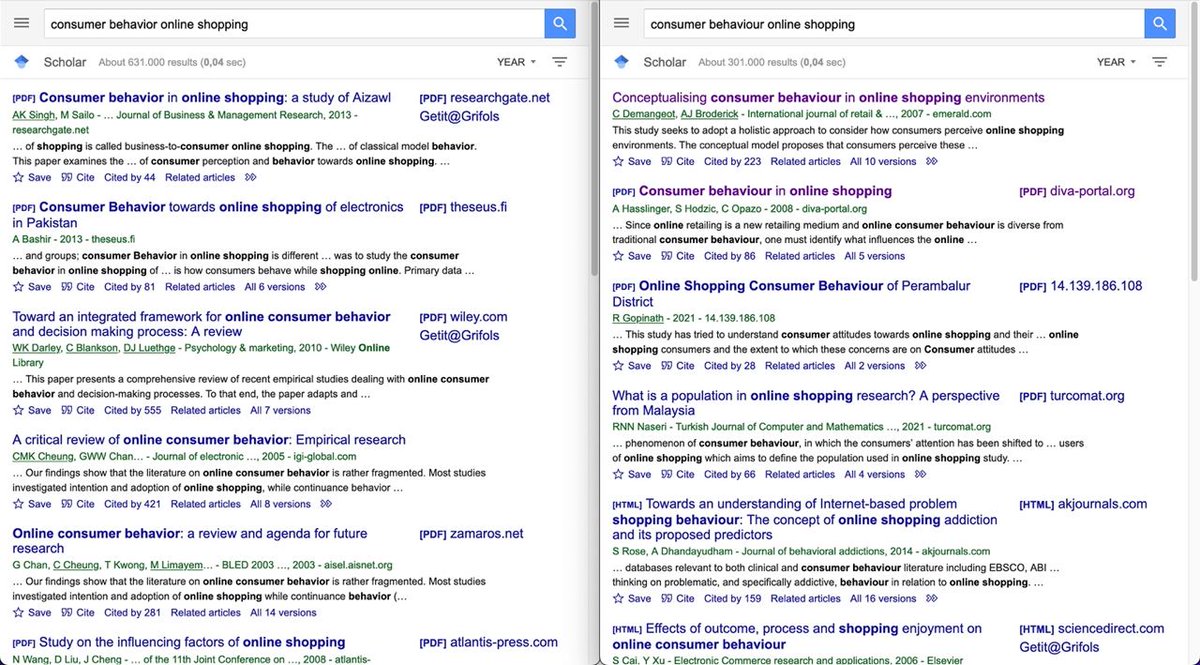Focus left search field 'consumer behavior online shopping'
This screenshot has width=1200, height=665.
point(292,23)
